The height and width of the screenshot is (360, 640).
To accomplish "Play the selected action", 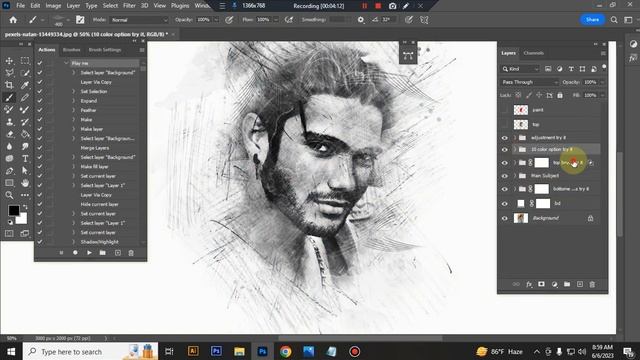I will point(89,253).
